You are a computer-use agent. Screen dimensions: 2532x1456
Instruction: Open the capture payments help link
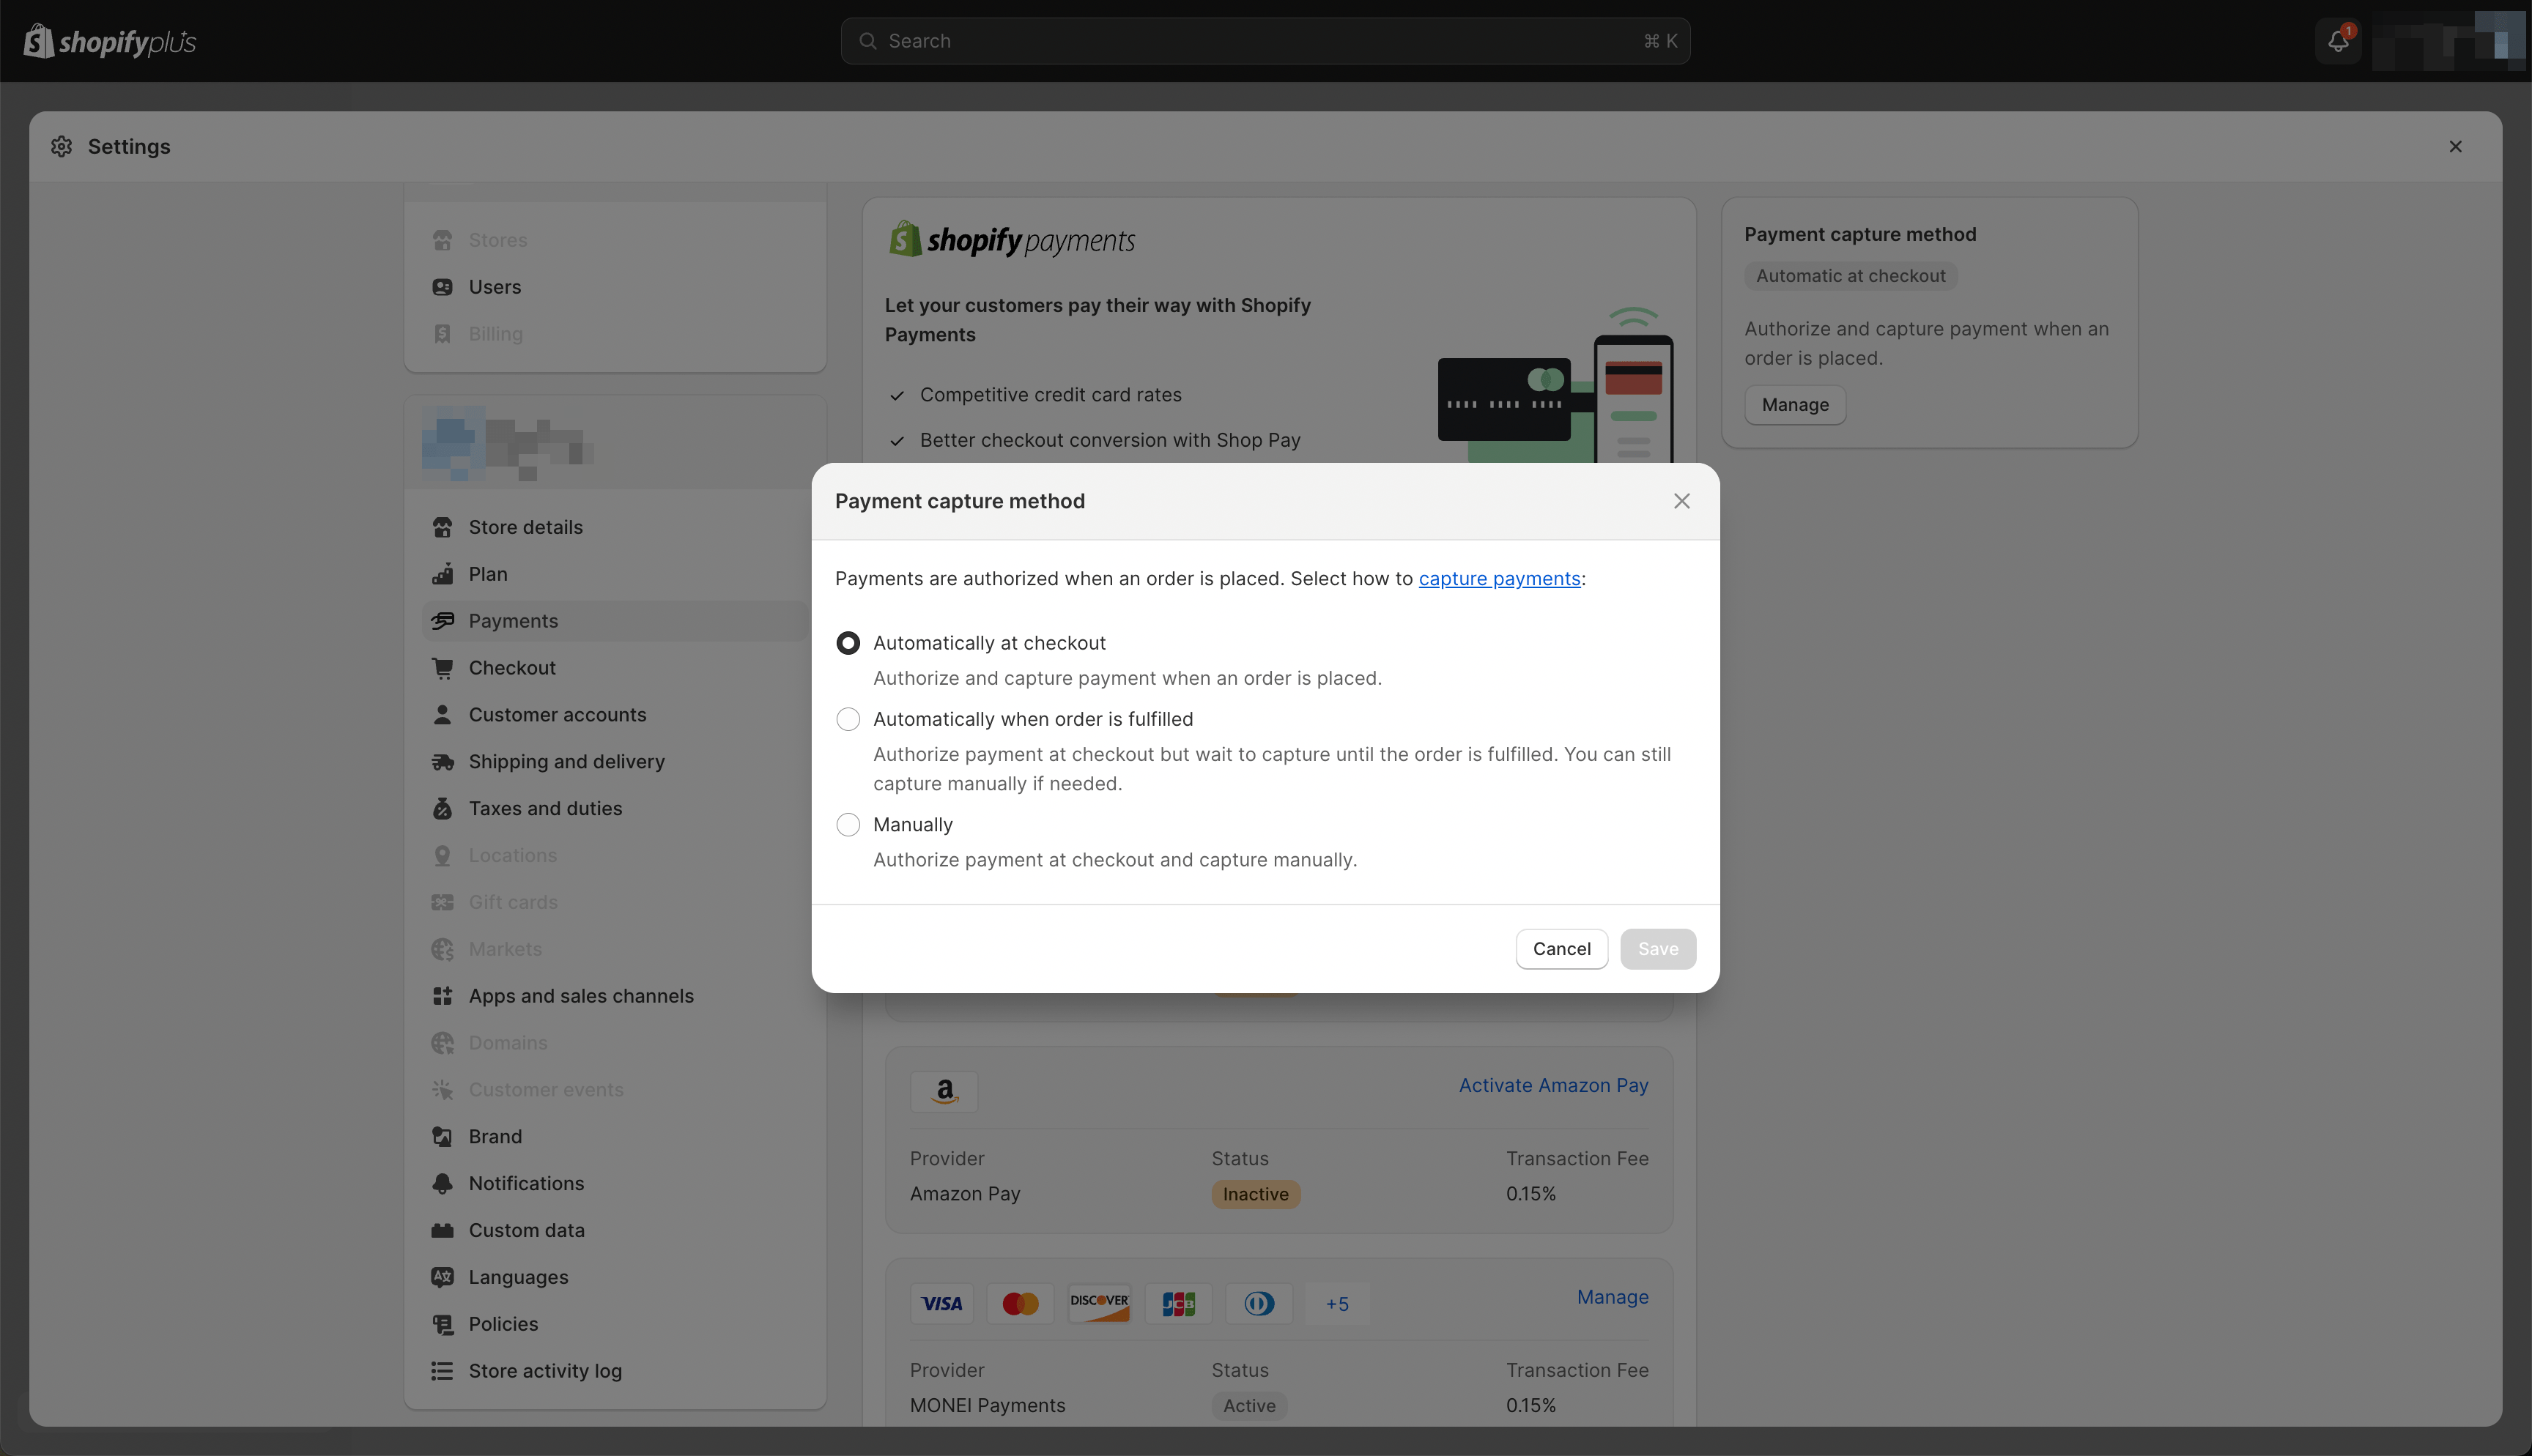click(1498, 578)
